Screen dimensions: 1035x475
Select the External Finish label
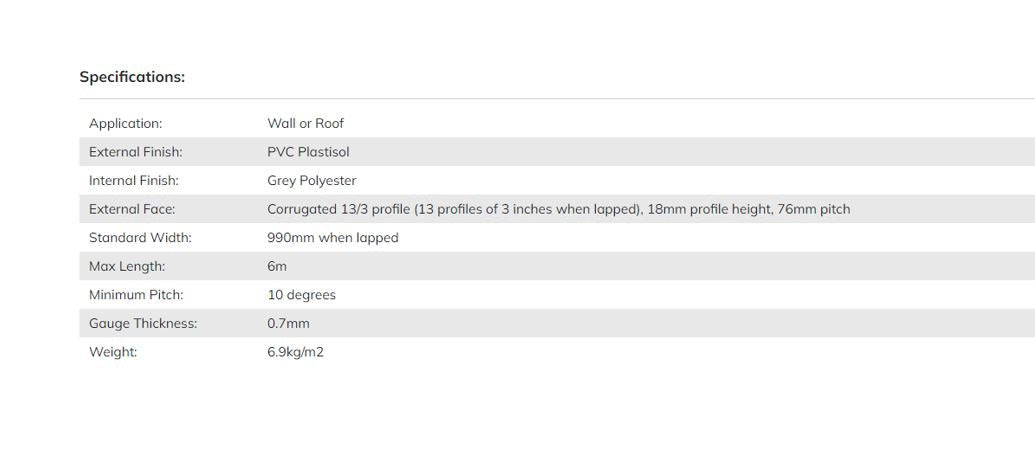click(135, 152)
